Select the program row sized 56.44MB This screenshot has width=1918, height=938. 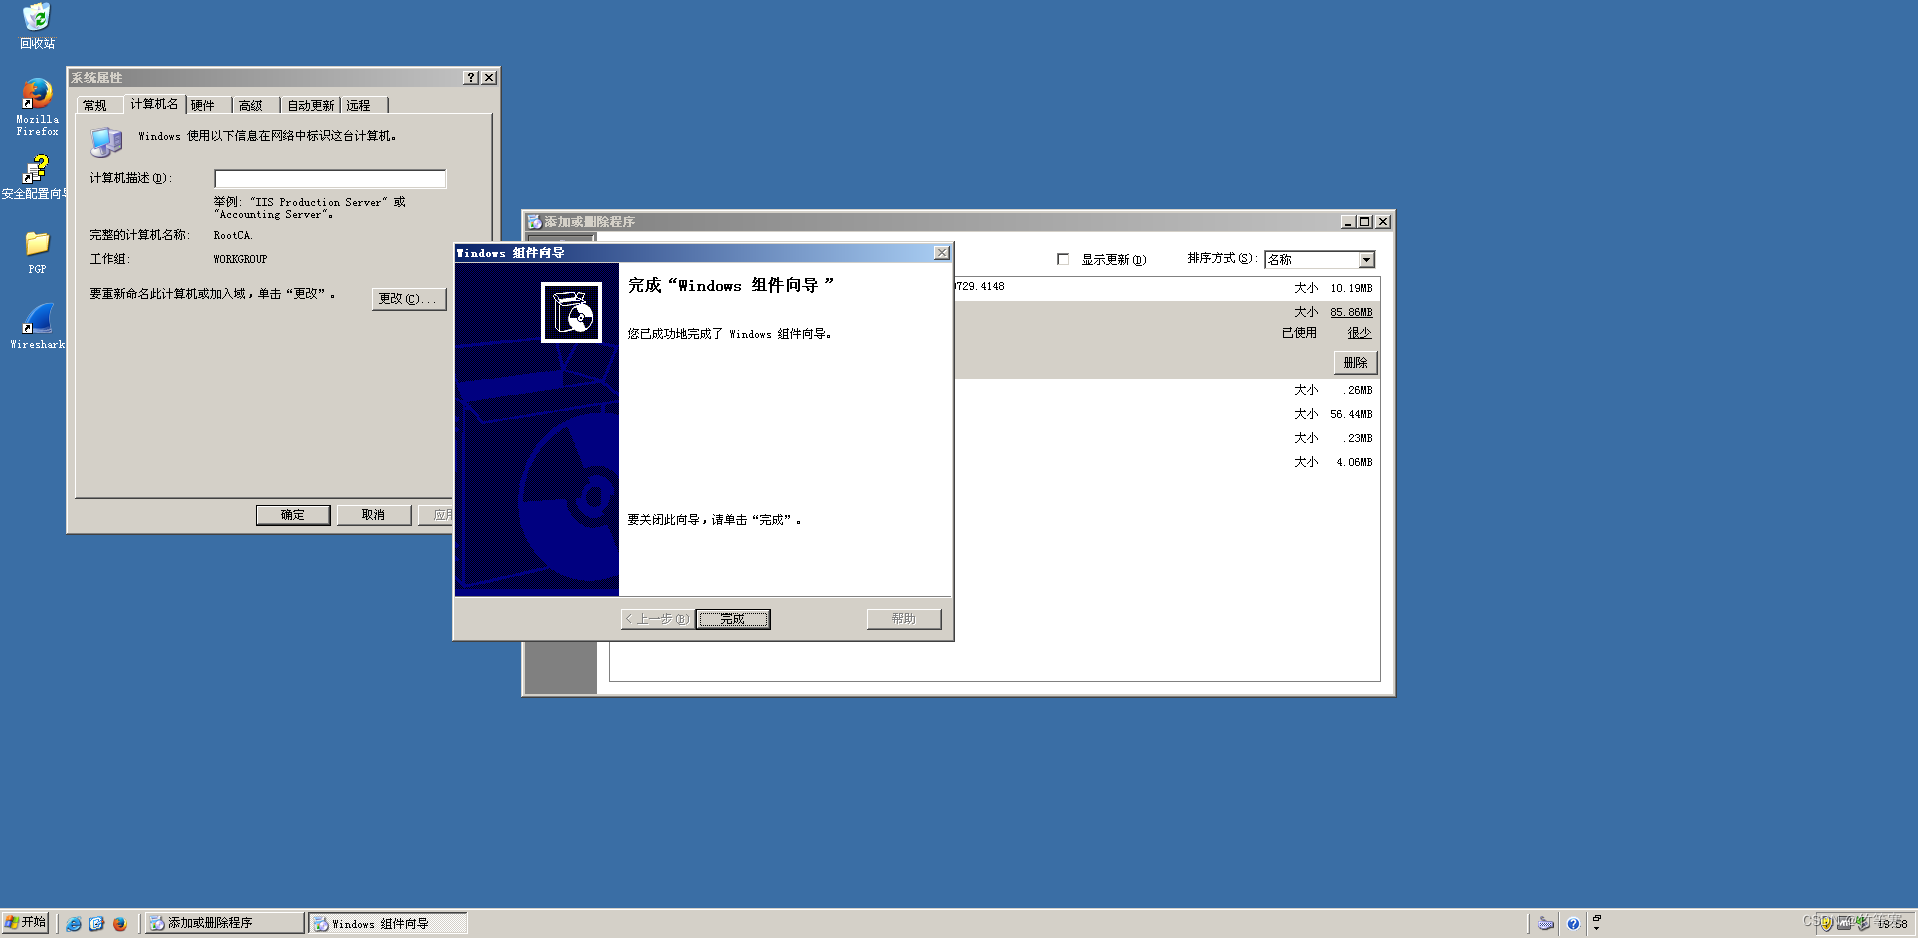pyautogui.click(x=1166, y=414)
